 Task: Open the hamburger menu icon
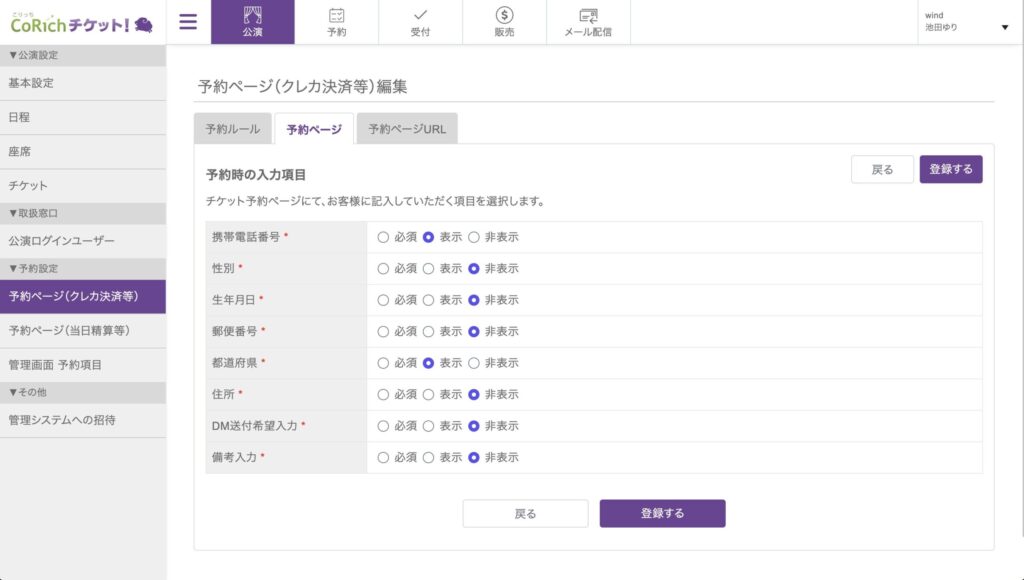click(188, 22)
